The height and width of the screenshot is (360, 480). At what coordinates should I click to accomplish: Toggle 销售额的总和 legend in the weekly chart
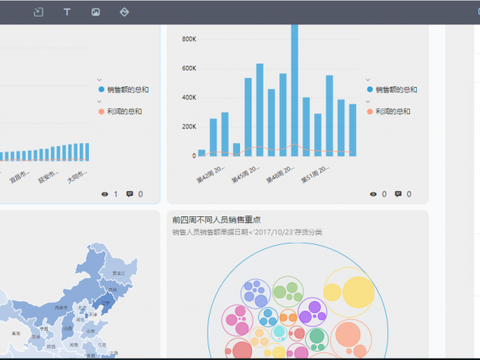[392, 89]
